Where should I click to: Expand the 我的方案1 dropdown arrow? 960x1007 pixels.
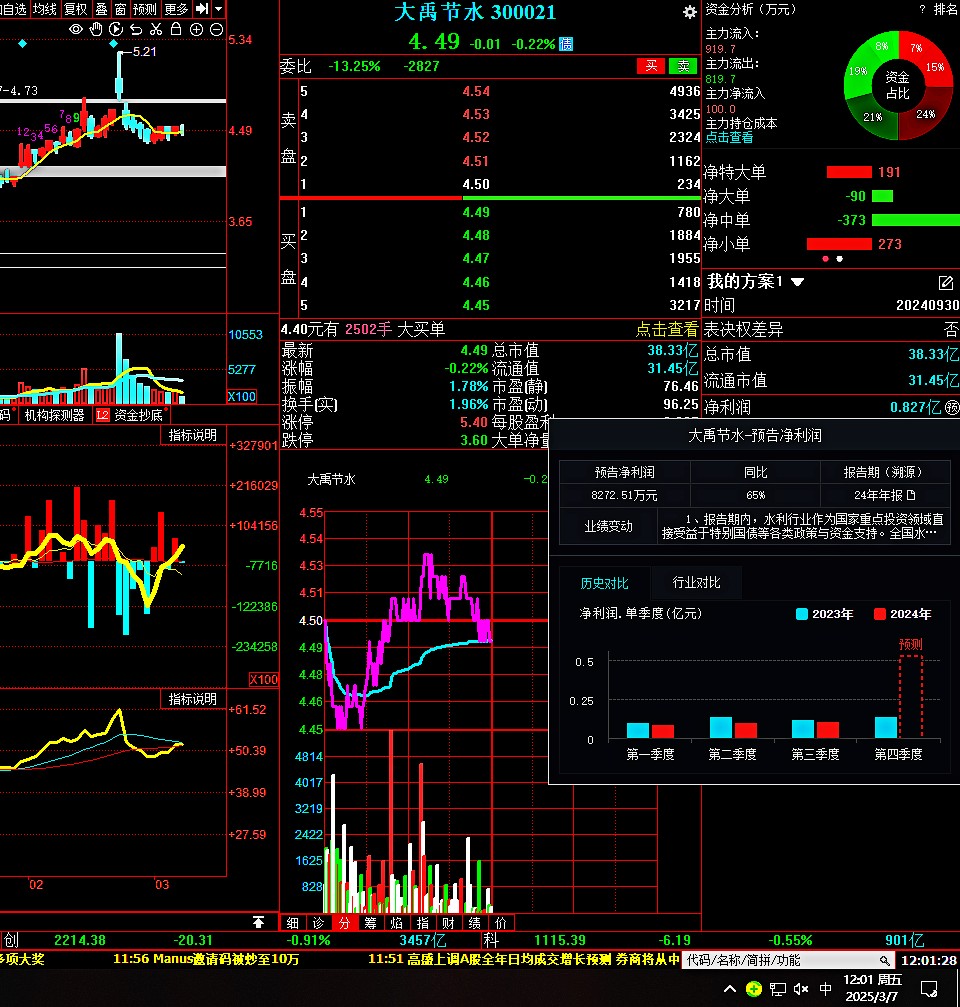tap(798, 282)
